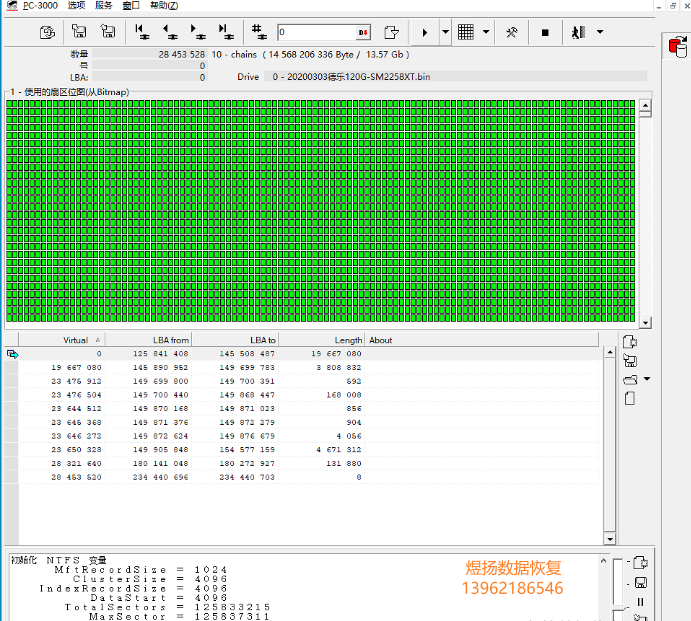Image resolution: width=691 pixels, height=621 pixels.
Task: Stop the running task with stop button
Action: pyautogui.click(x=545, y=32)
